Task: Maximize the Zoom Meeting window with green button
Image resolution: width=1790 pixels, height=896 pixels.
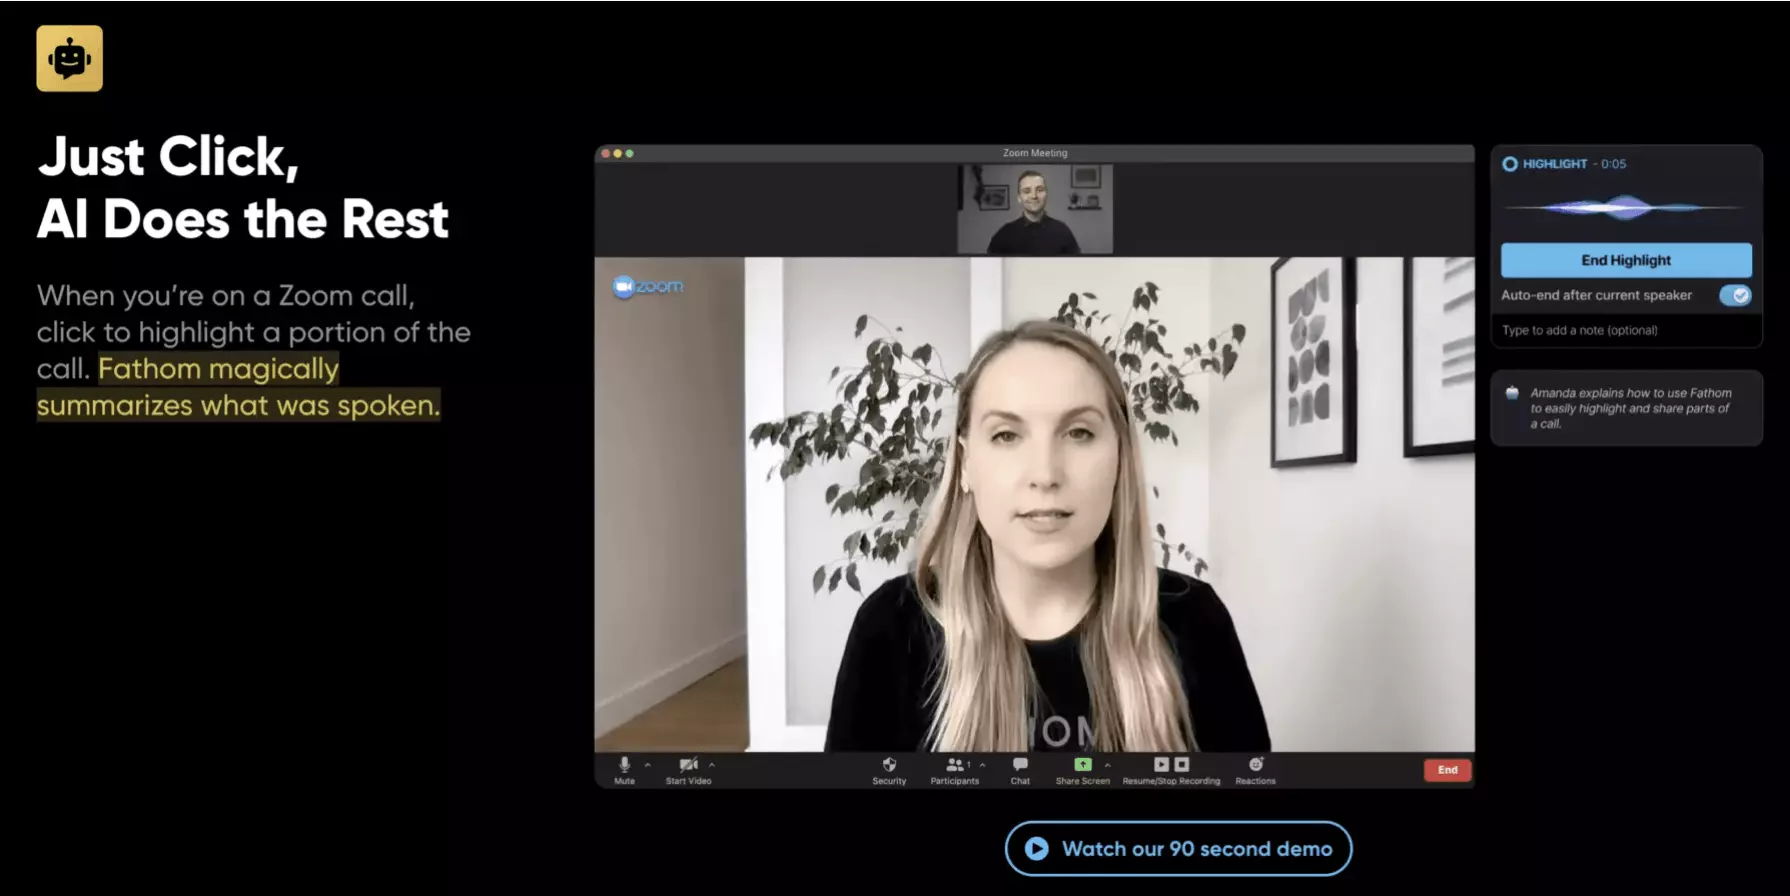Action: 629,153
